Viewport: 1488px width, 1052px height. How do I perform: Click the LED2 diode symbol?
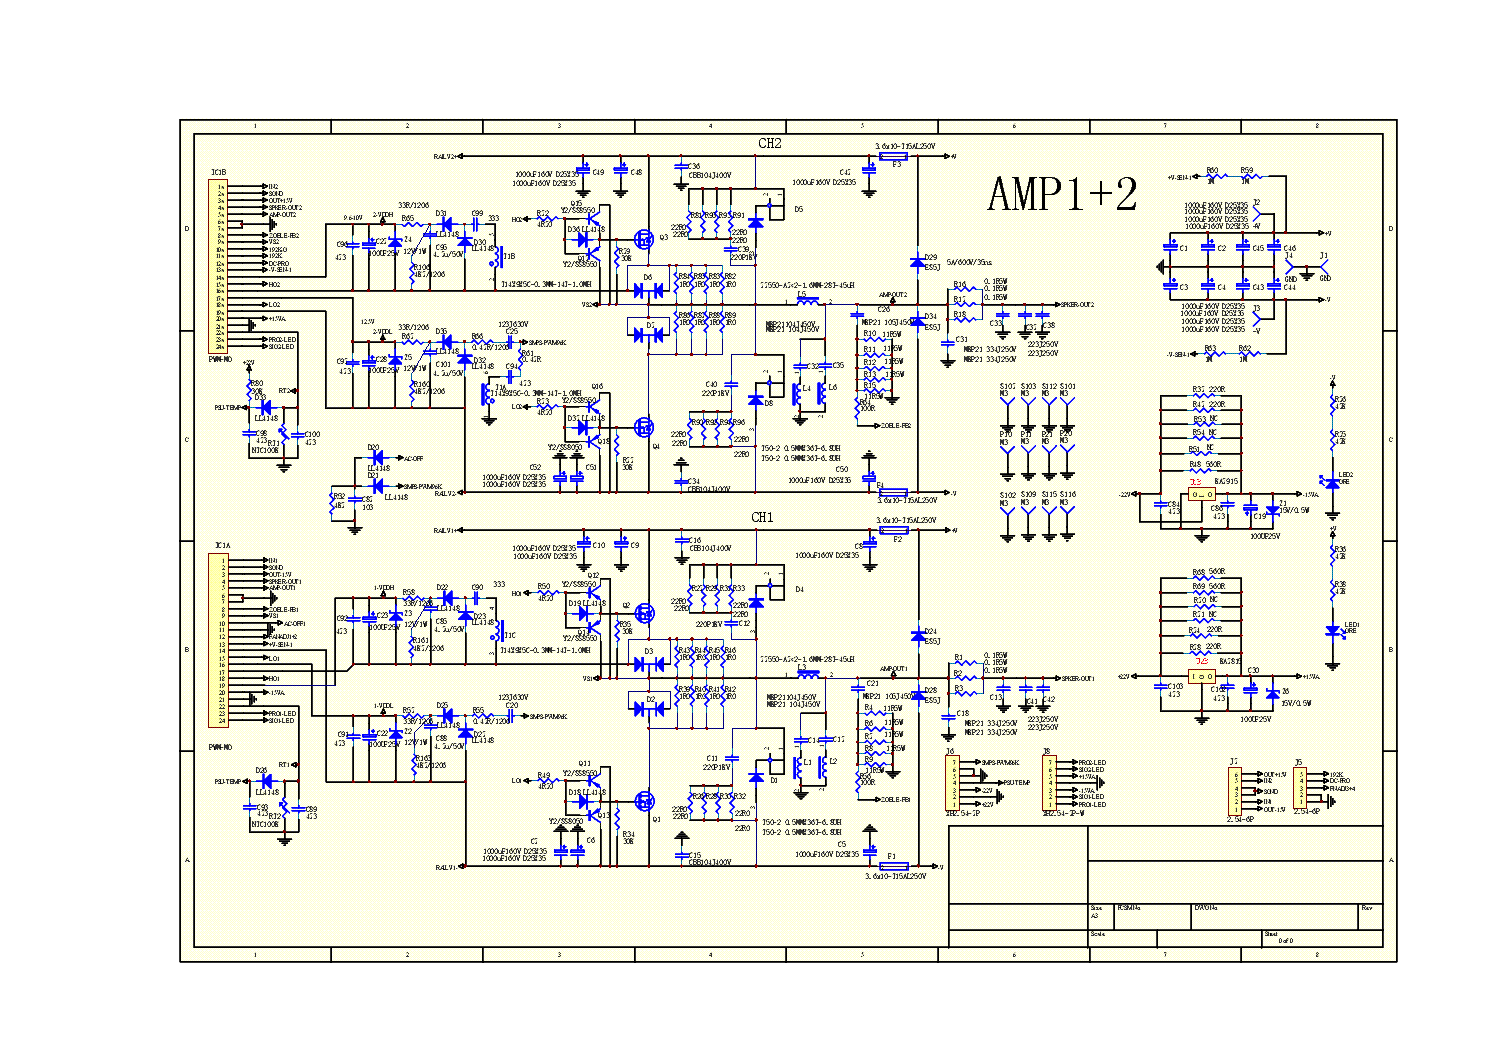(x=1332, y=483)
